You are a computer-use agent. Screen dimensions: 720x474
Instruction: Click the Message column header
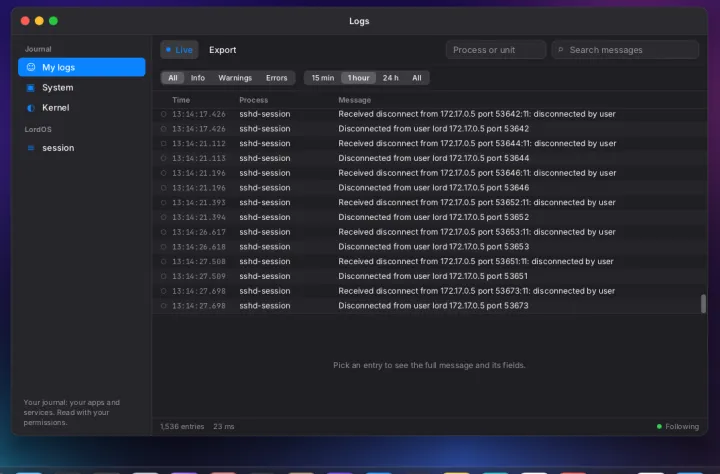click(x=354, y=100)
